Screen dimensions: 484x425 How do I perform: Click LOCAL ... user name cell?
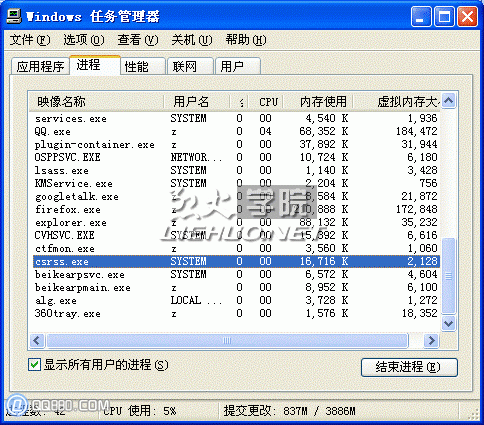[x=196, y=300]
